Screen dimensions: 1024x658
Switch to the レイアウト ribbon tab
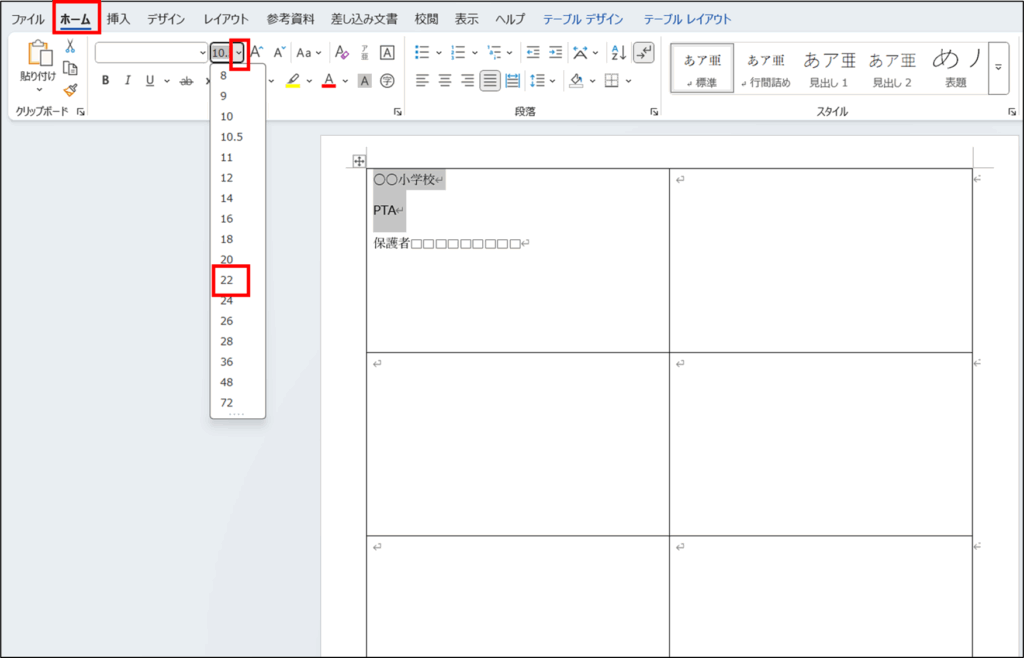(225, 20)
